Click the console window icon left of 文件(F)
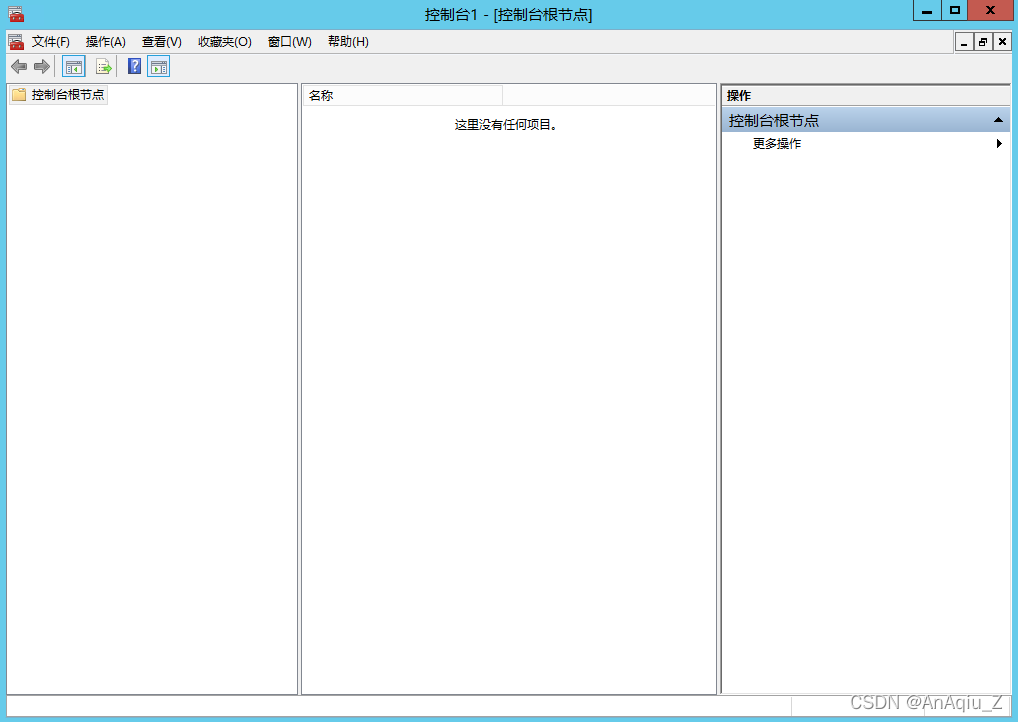The height and width of the screenshot is (722, 1018). (x=15, y=41)
